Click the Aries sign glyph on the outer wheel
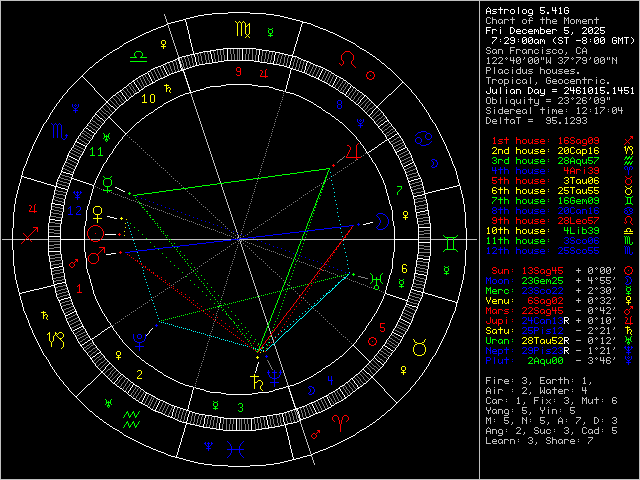The height and width of the screenshot is (480, 640). pos(341,423)
